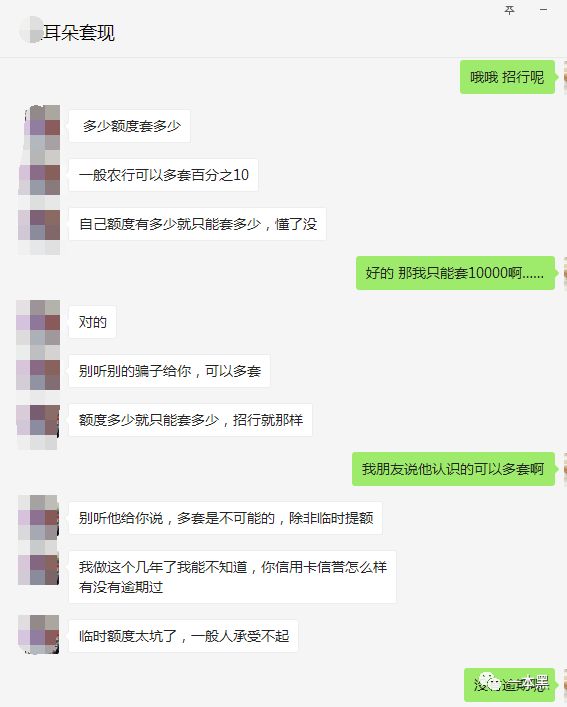Click message 额度多少就只能套多少，招行就那样
The width and height of the screenshot is (567, 707).
point(190,420)
